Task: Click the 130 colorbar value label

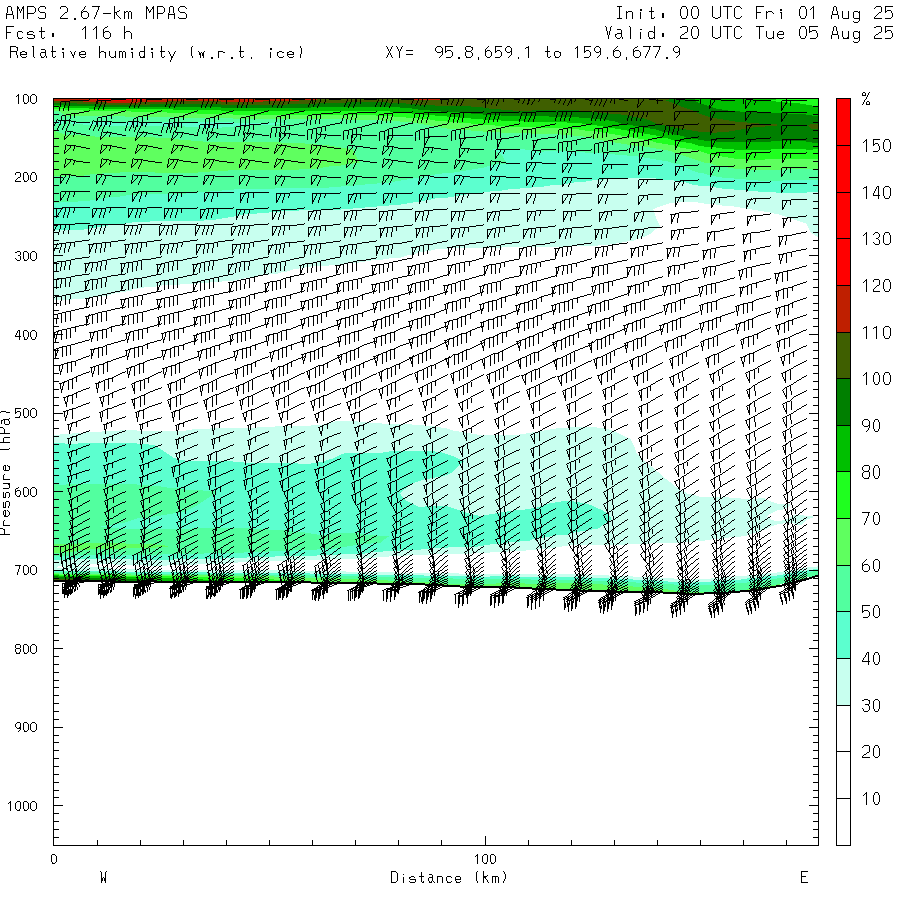Action: pos(876,239)
